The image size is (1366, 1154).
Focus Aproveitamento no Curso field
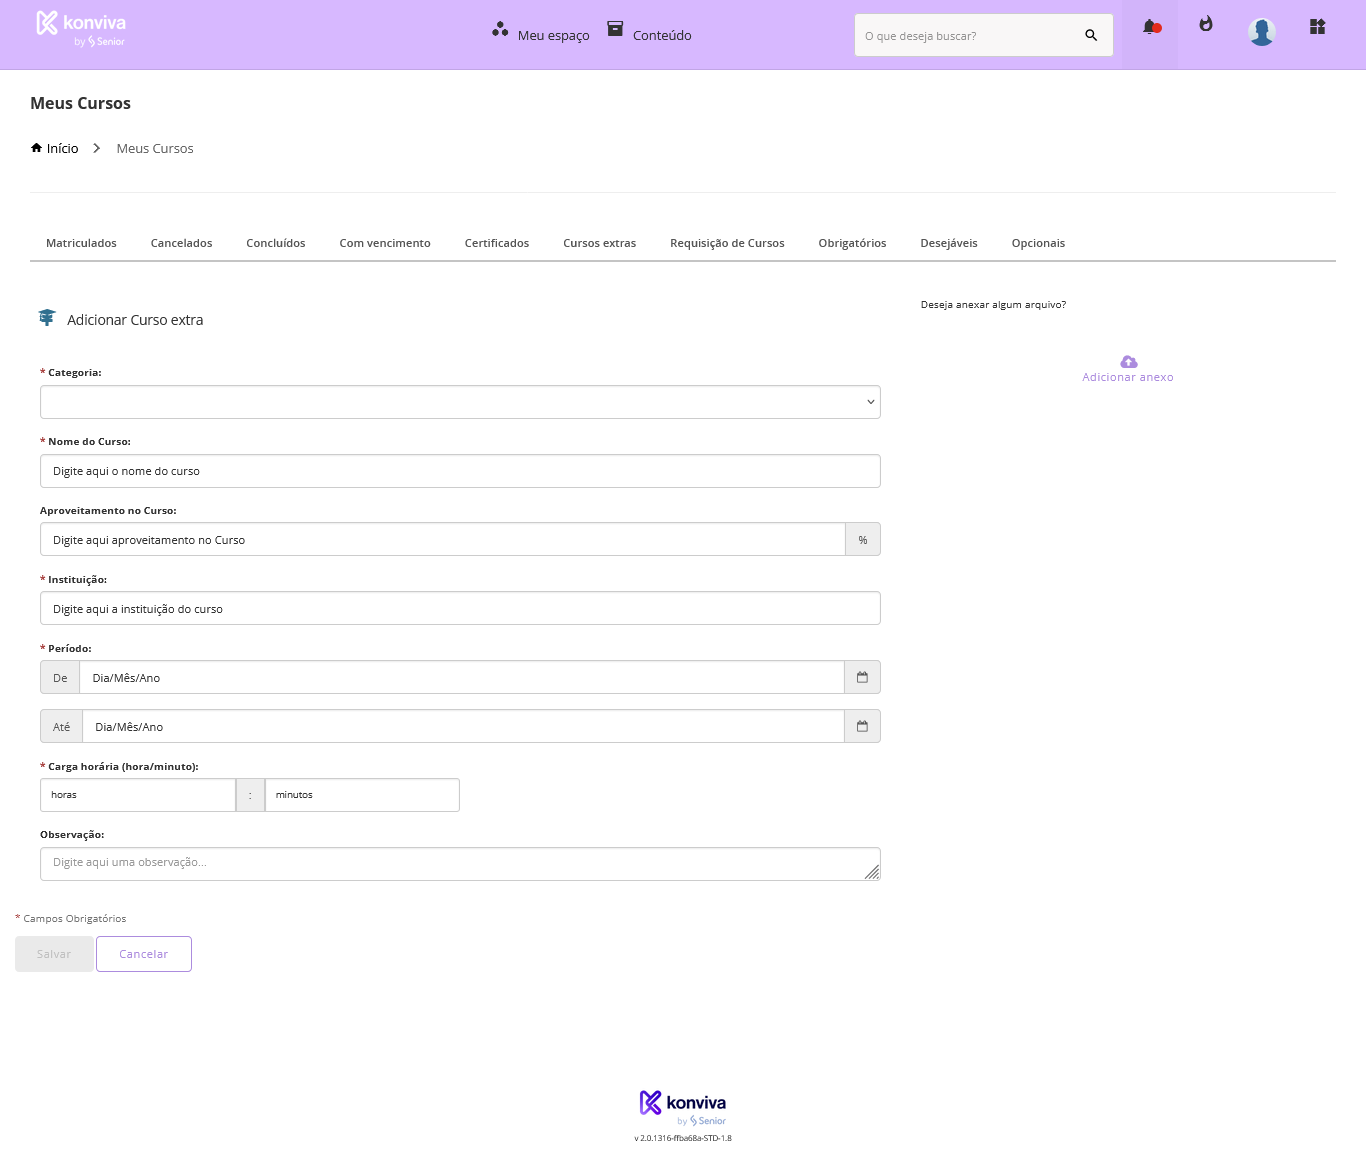(443, 540)
